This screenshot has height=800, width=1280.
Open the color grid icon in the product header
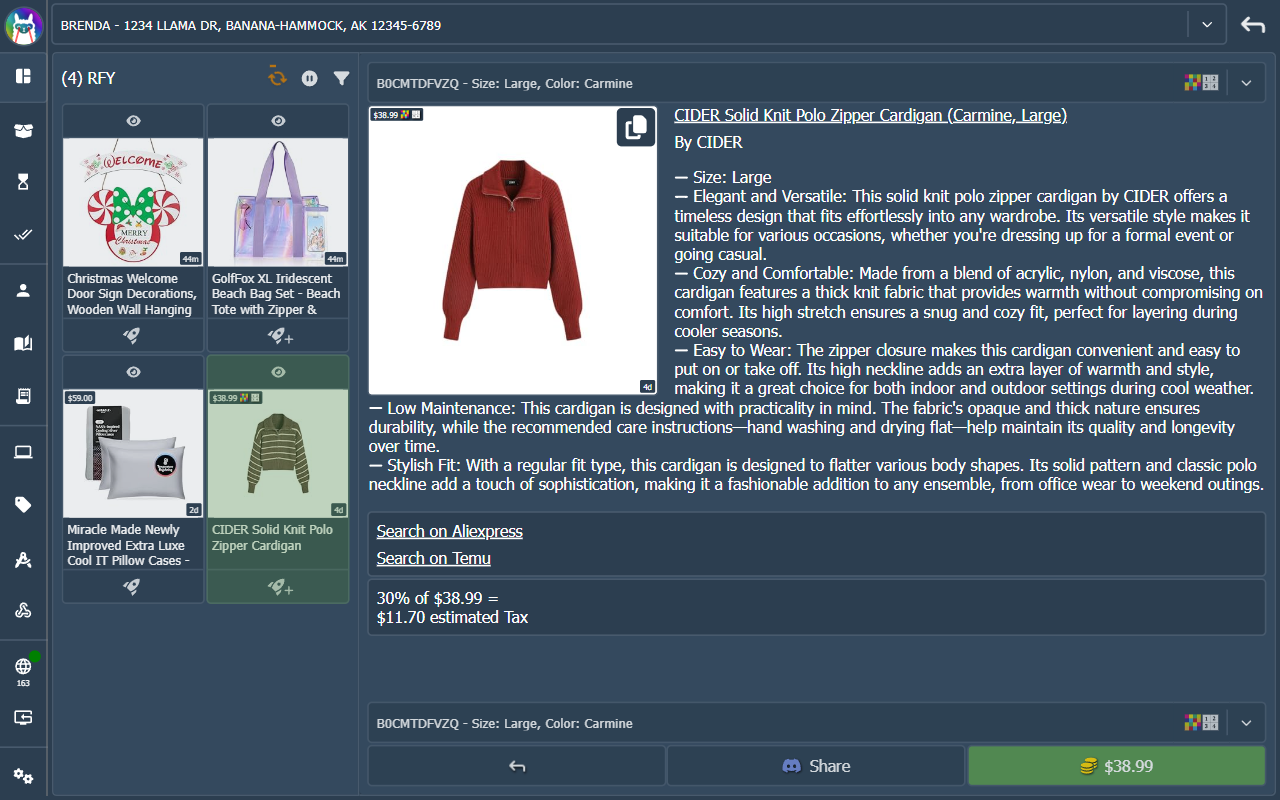tap(1190, 83)
